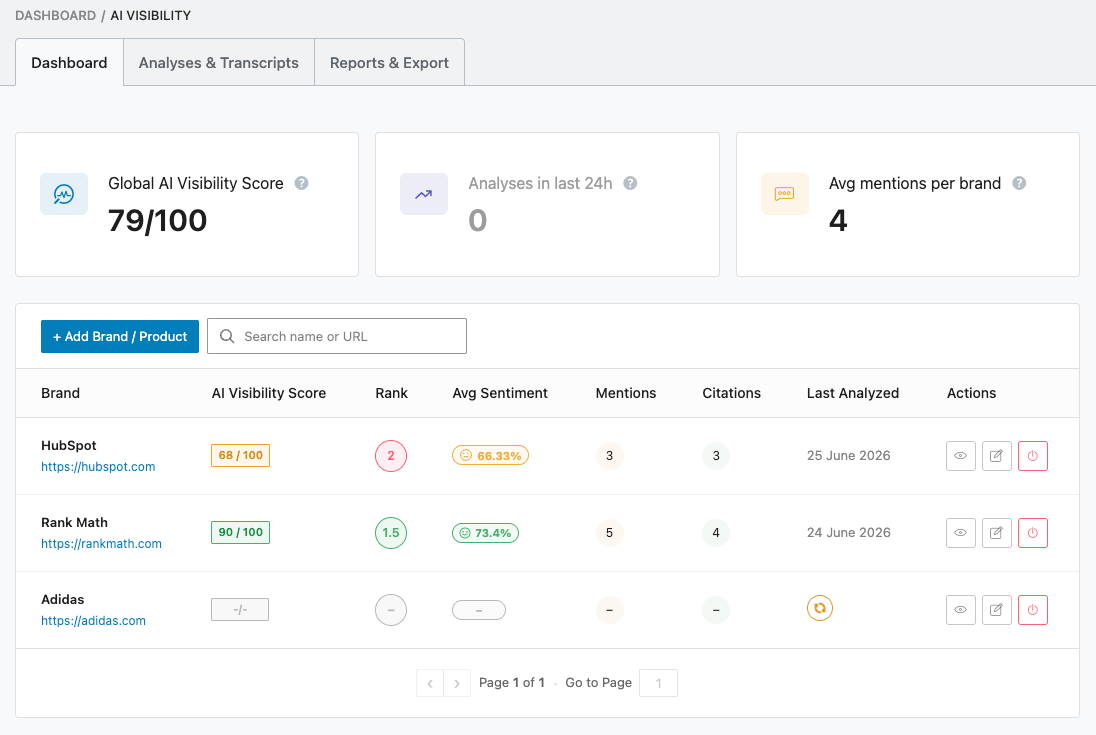Go to the next page arrow
The width and height of the screenshot is (1096, 735).
pos(456,683)
